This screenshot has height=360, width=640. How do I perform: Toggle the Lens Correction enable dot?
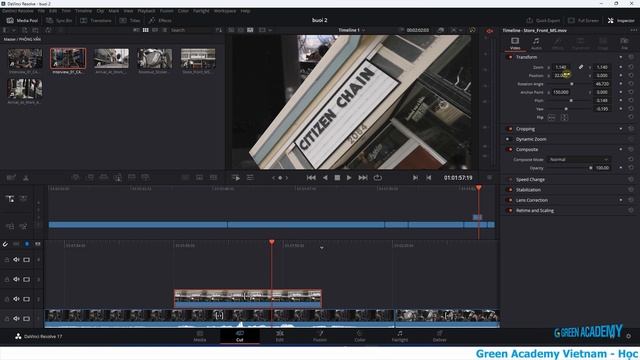[x=510, y=200]
